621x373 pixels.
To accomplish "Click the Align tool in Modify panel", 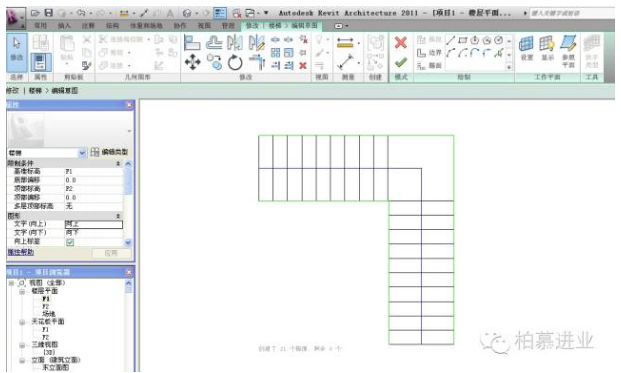I will [192, 43].
